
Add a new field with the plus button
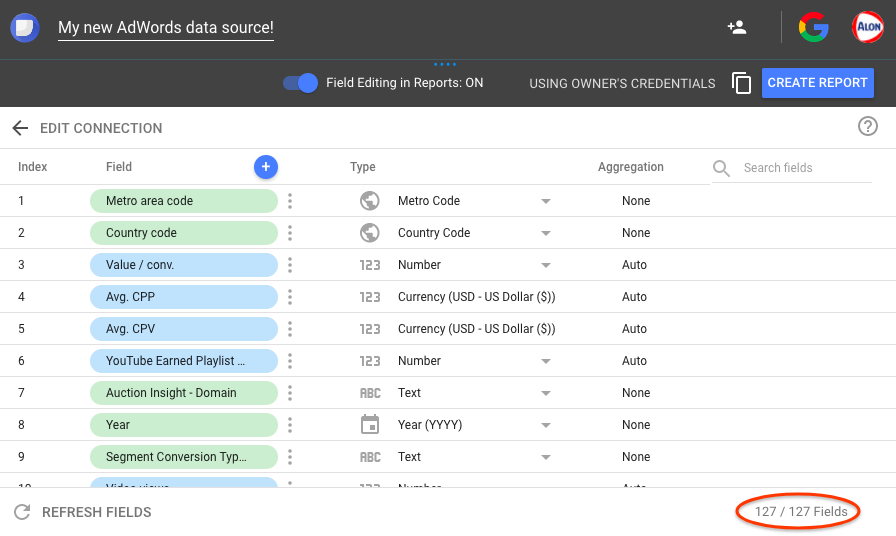(x=266, y=167)
